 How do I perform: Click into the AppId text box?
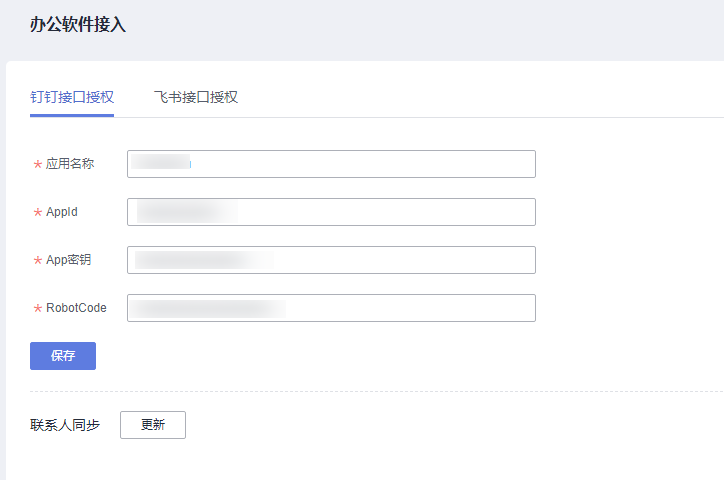(331, 212)
